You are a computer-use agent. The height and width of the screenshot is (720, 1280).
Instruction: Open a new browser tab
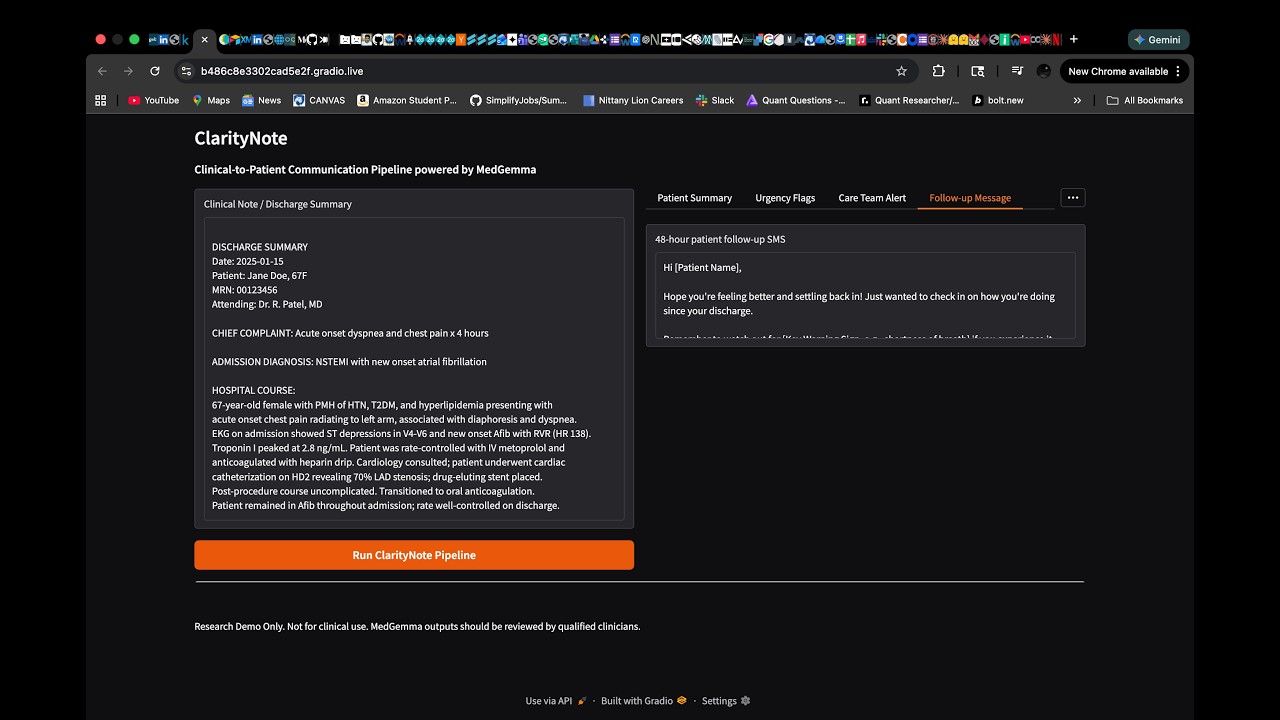coord(1074,39)
